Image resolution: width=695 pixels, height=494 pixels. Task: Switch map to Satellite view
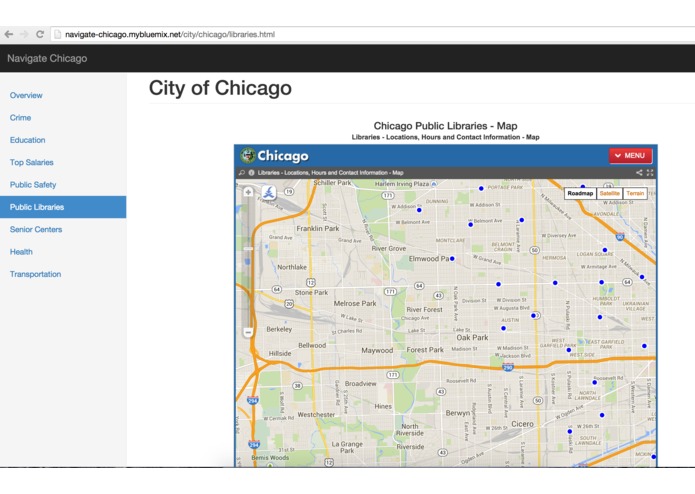(x=609, y=193)
